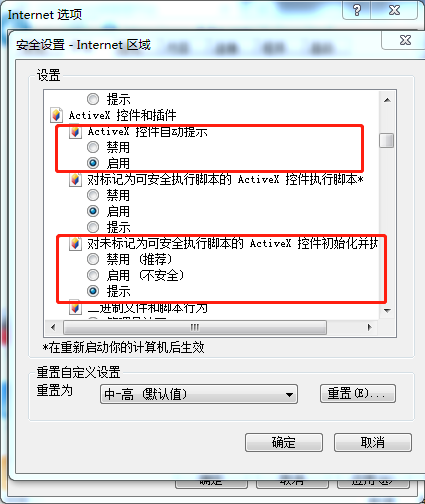Click the 取消 button
The height and width of the screenshot is (504, 425).
[x=373, y=443]
